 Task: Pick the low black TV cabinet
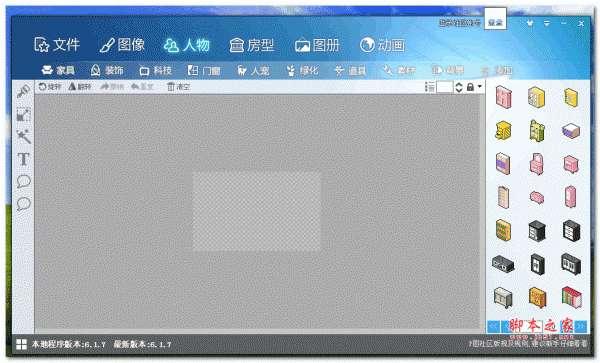[x=503, y=264]
